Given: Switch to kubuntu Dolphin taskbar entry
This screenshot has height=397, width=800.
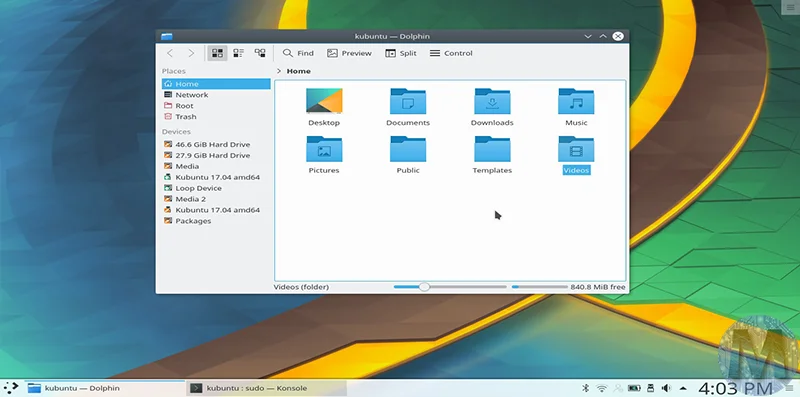Looking at the screenshot, I should point(106,388).
